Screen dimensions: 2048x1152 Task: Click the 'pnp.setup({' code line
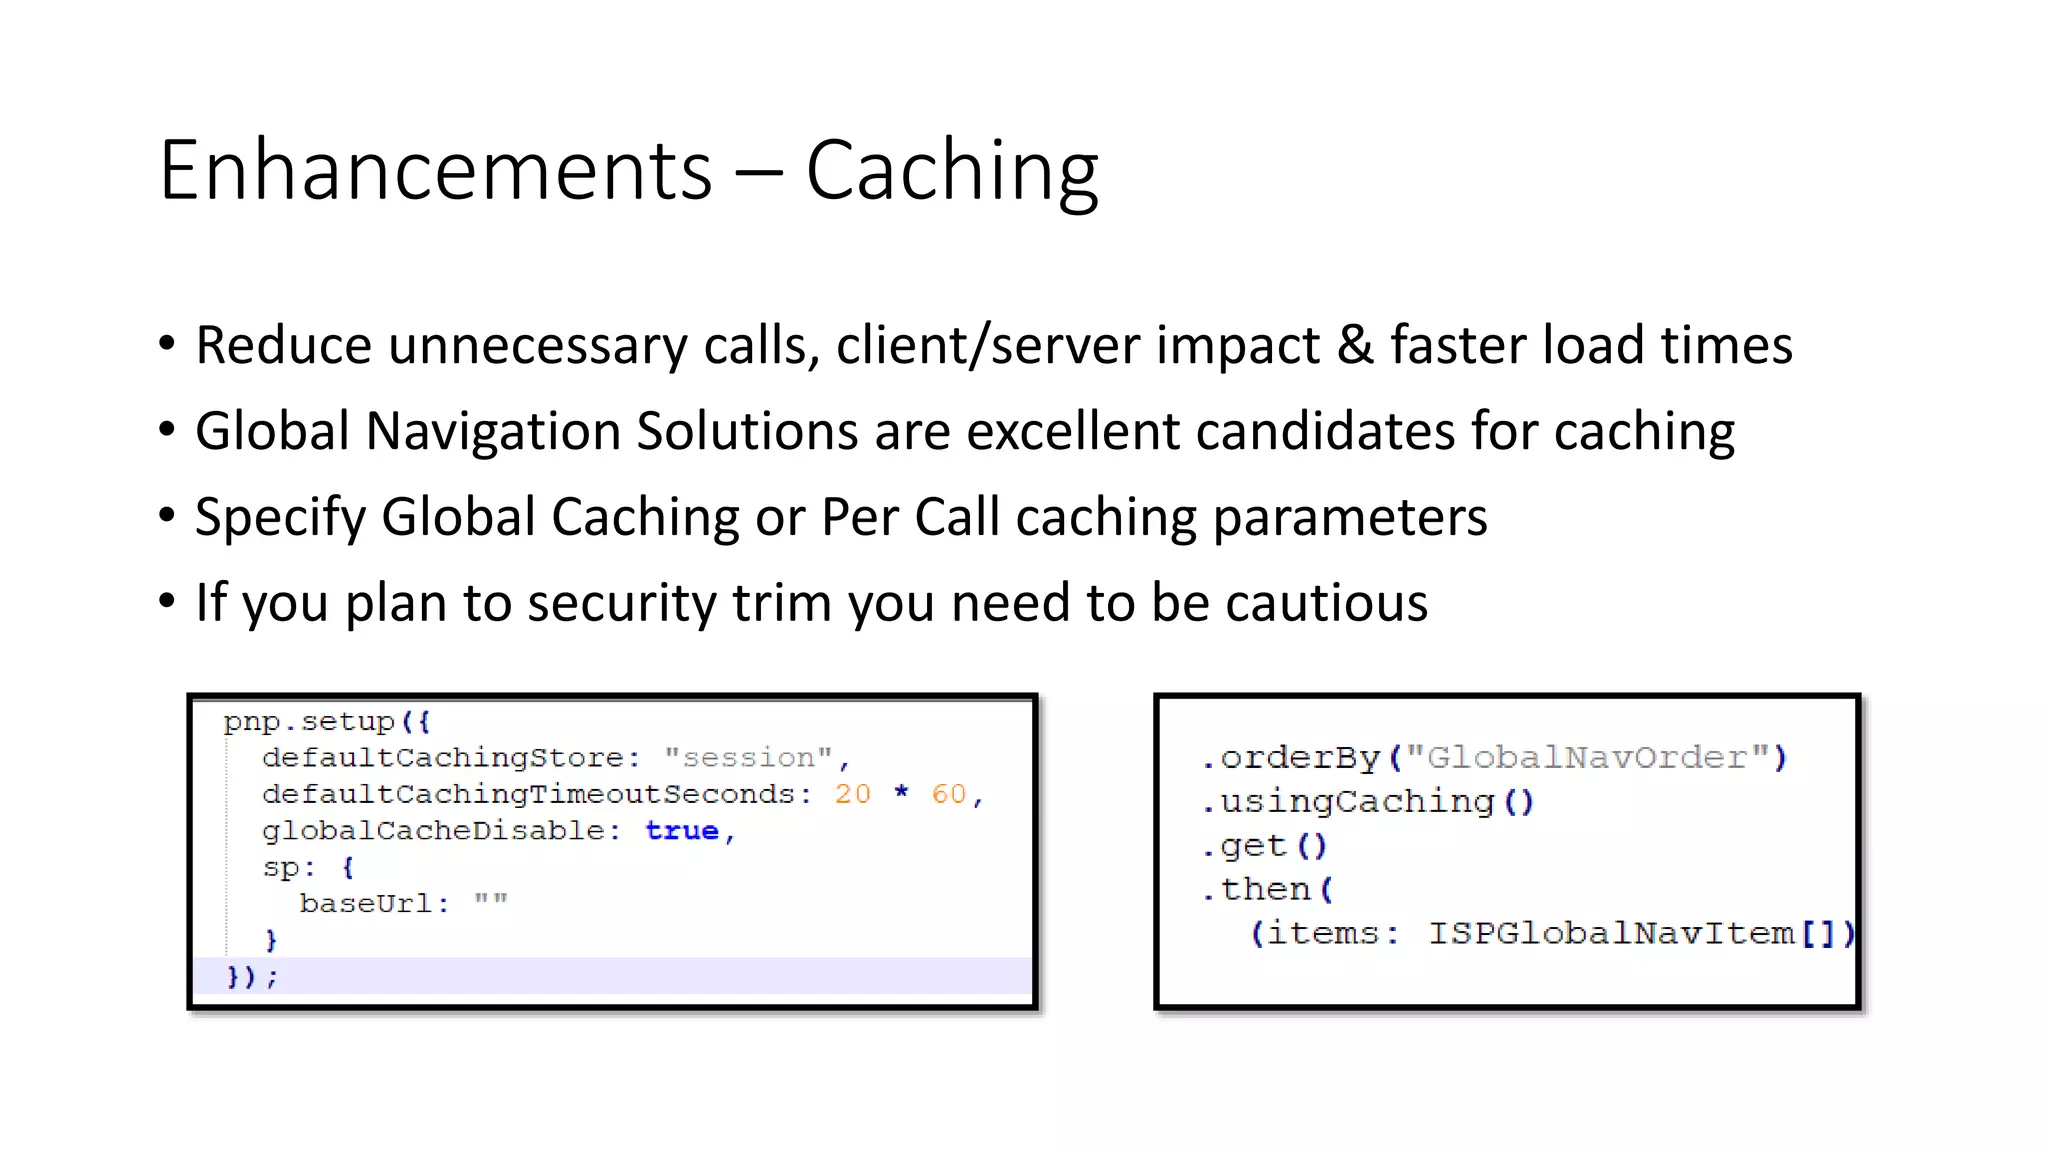tap(326, 722)
